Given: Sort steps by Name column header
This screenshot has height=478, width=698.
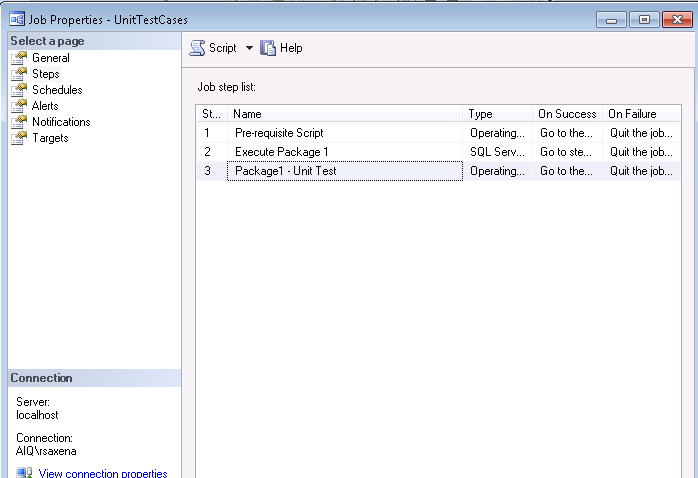Looking at the screenshot, I should pos(345,114).
